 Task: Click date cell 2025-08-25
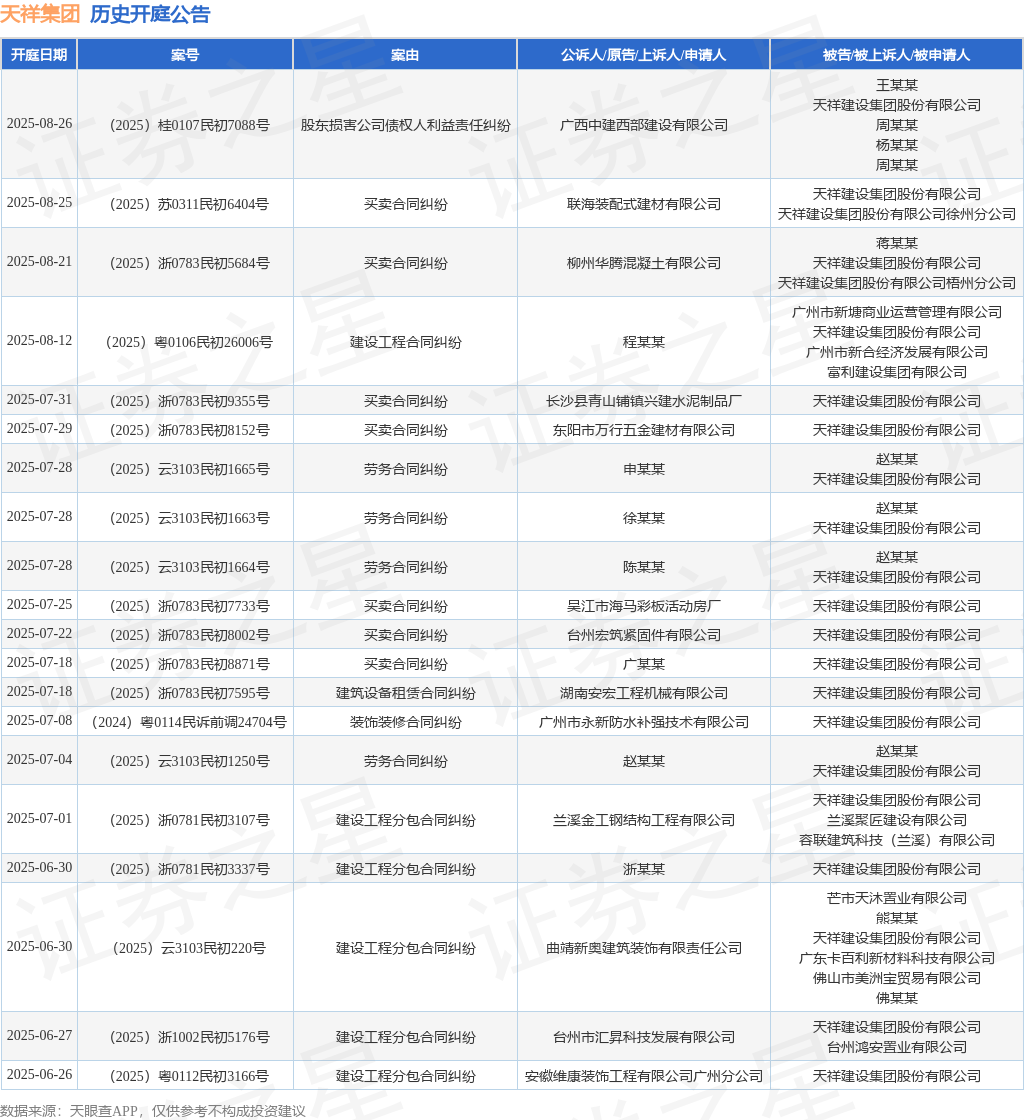39,202
